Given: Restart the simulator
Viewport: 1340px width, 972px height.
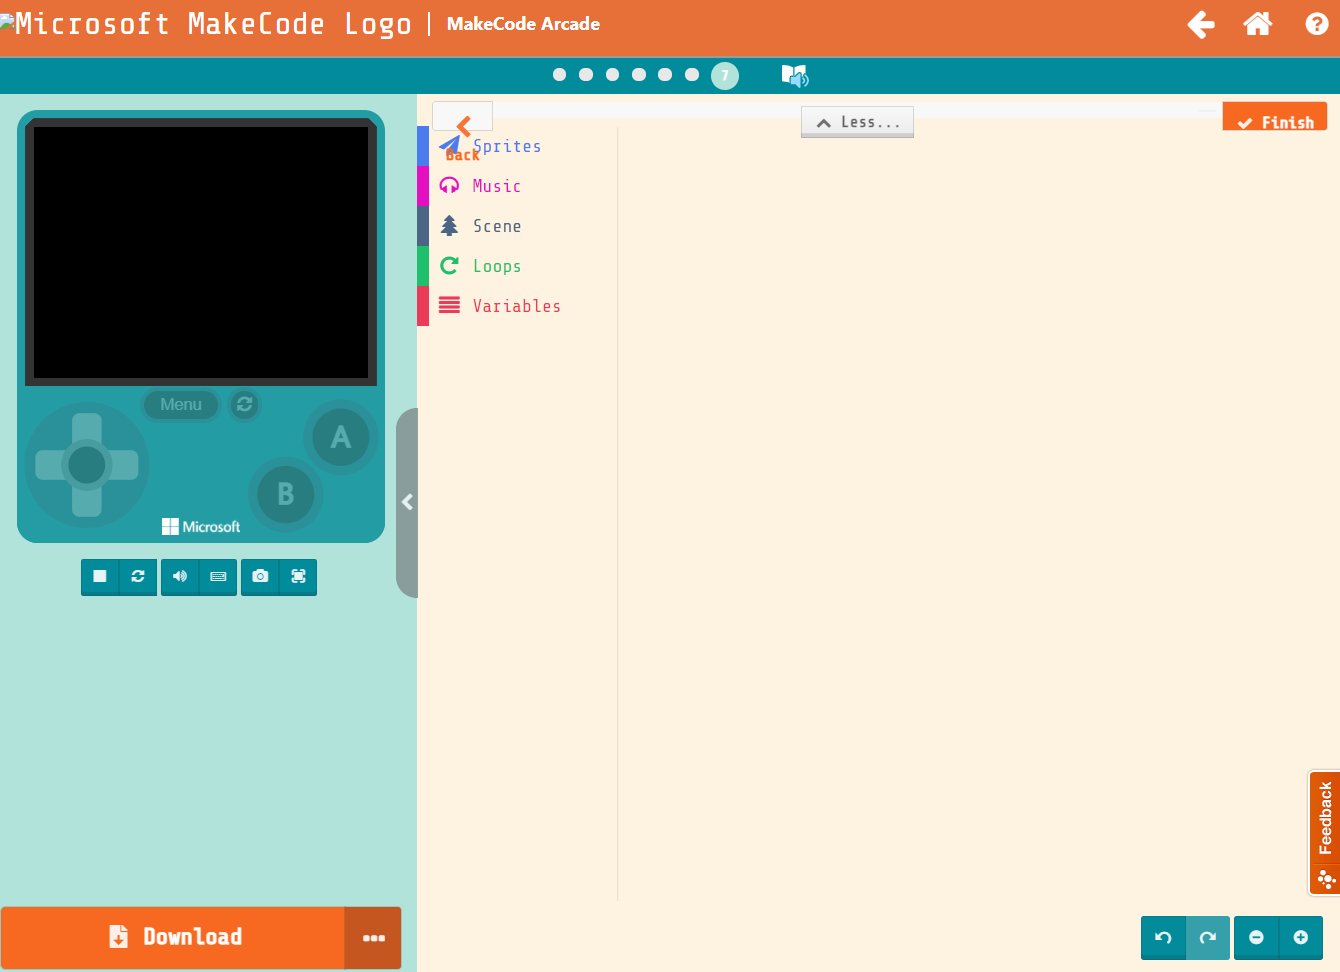Looking at the screenshot, I should pyautogui.click(x=138, y=577).
